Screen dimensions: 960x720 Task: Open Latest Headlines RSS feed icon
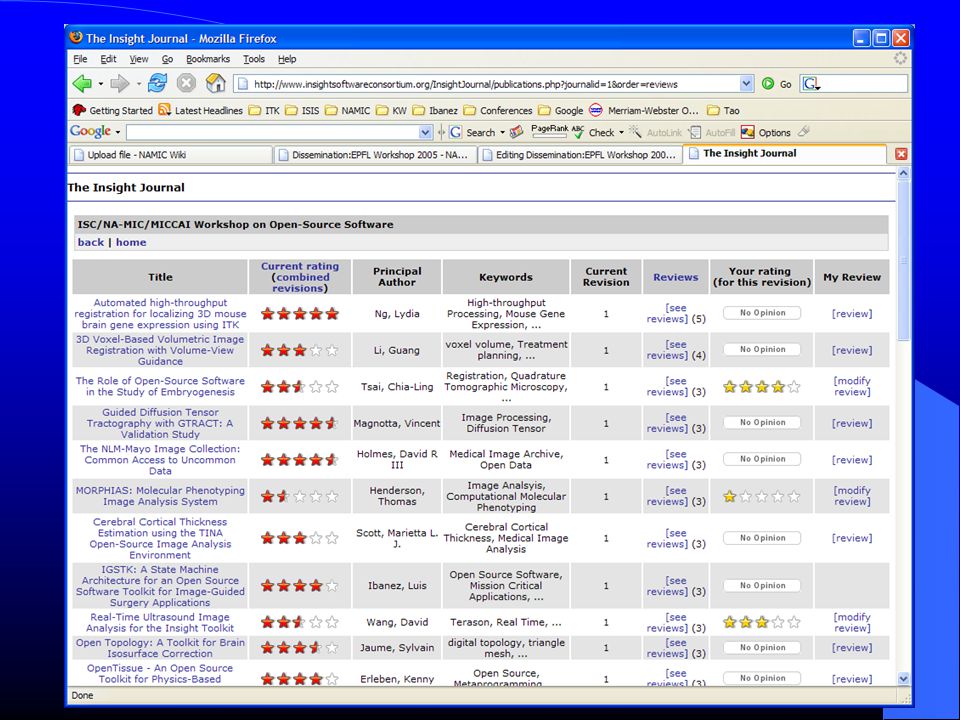pos(164,110)
